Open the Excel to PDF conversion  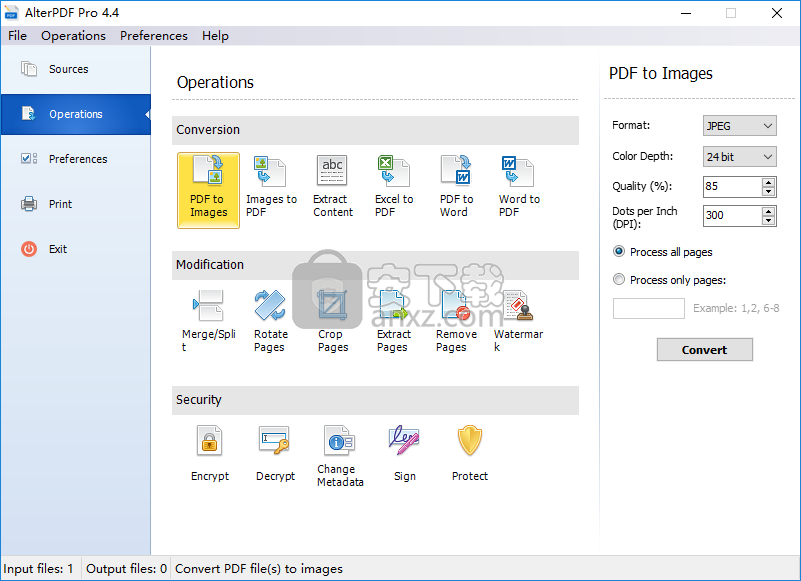click(x=394, y=188)
